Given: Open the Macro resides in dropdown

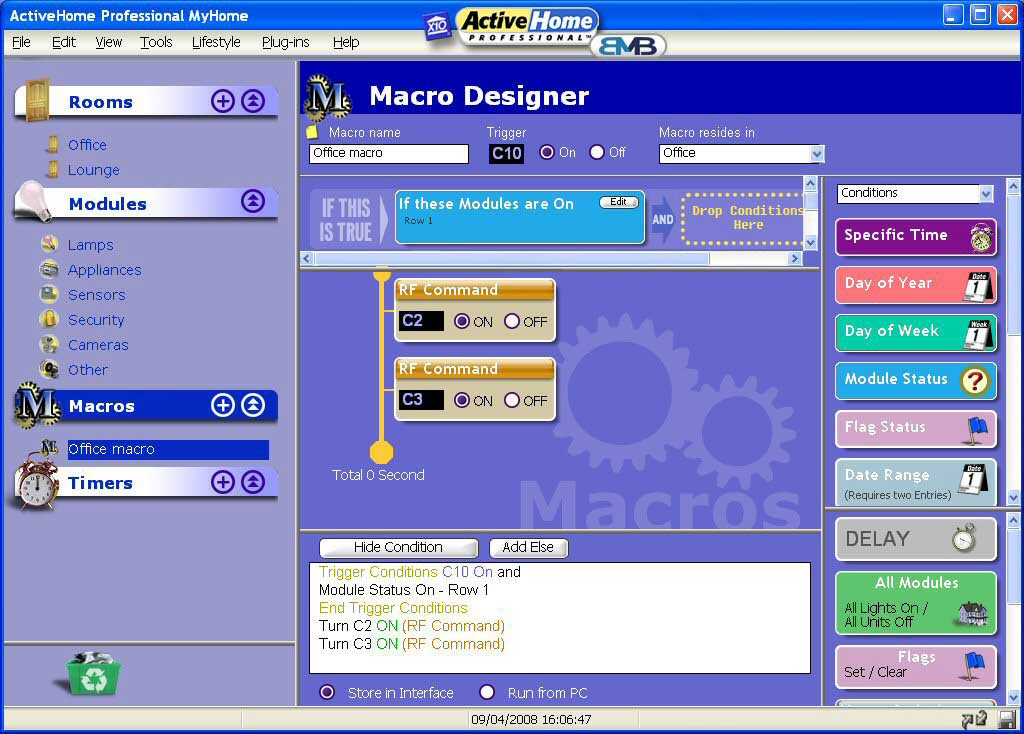Looking at the screenshot, I should [816, 154].
